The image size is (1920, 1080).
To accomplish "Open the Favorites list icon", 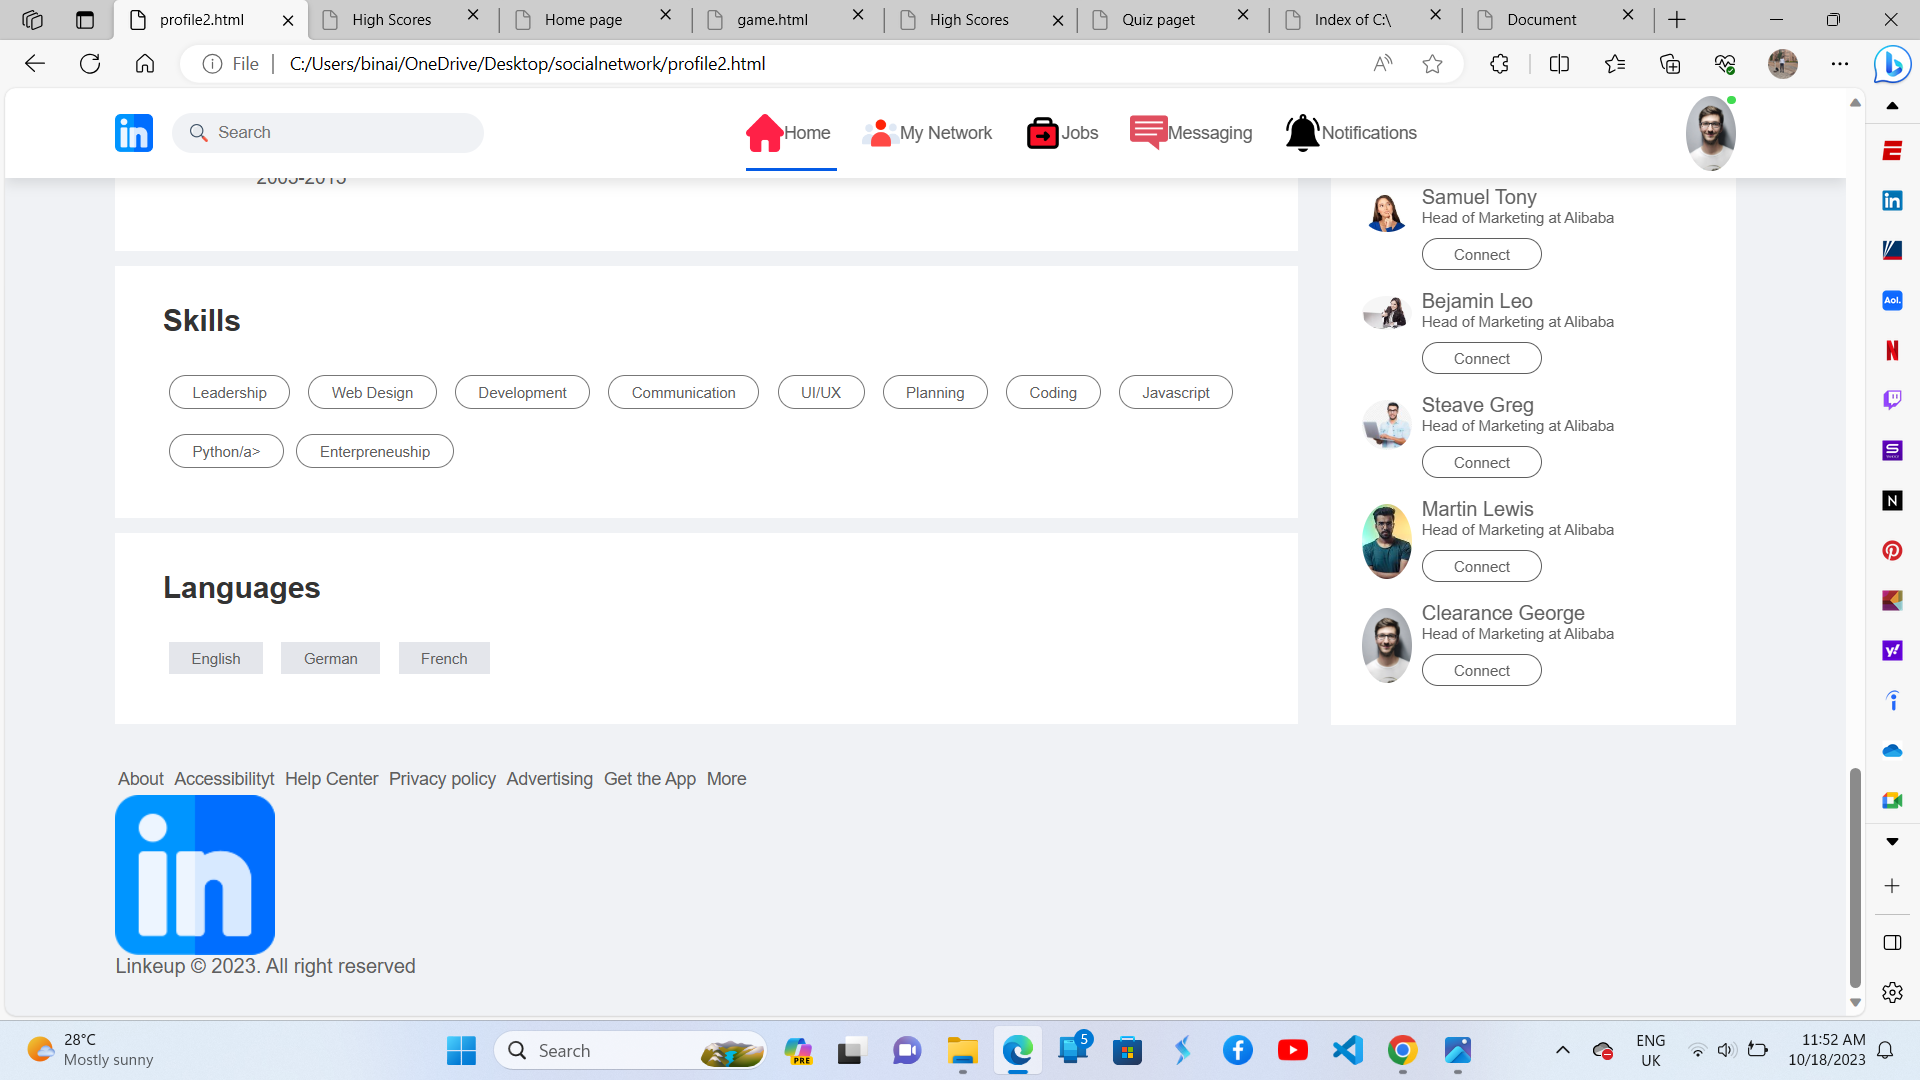I will pos(1614,64).
